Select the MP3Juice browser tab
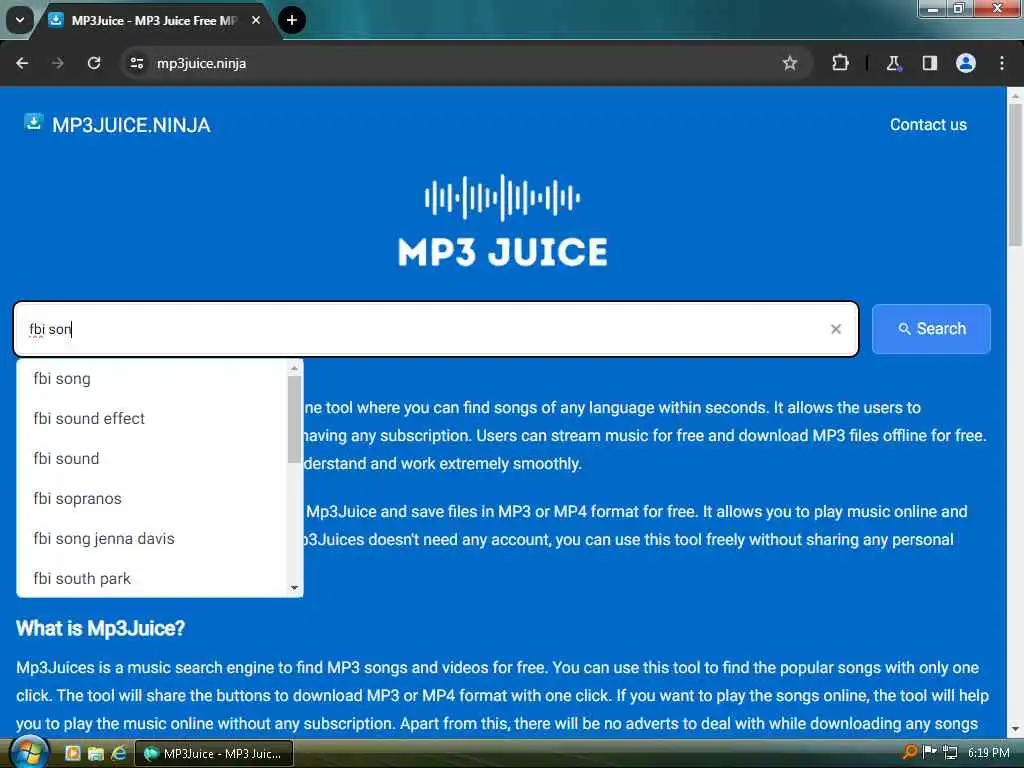This screenshot has height=768, width=1024. tap(153, 20)
